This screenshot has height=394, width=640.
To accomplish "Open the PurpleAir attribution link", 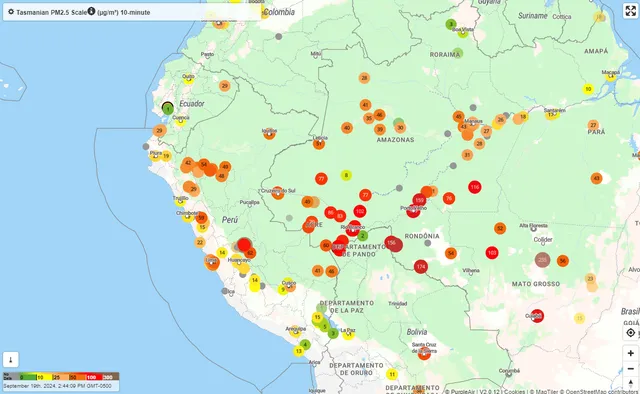I will [460, 392].
